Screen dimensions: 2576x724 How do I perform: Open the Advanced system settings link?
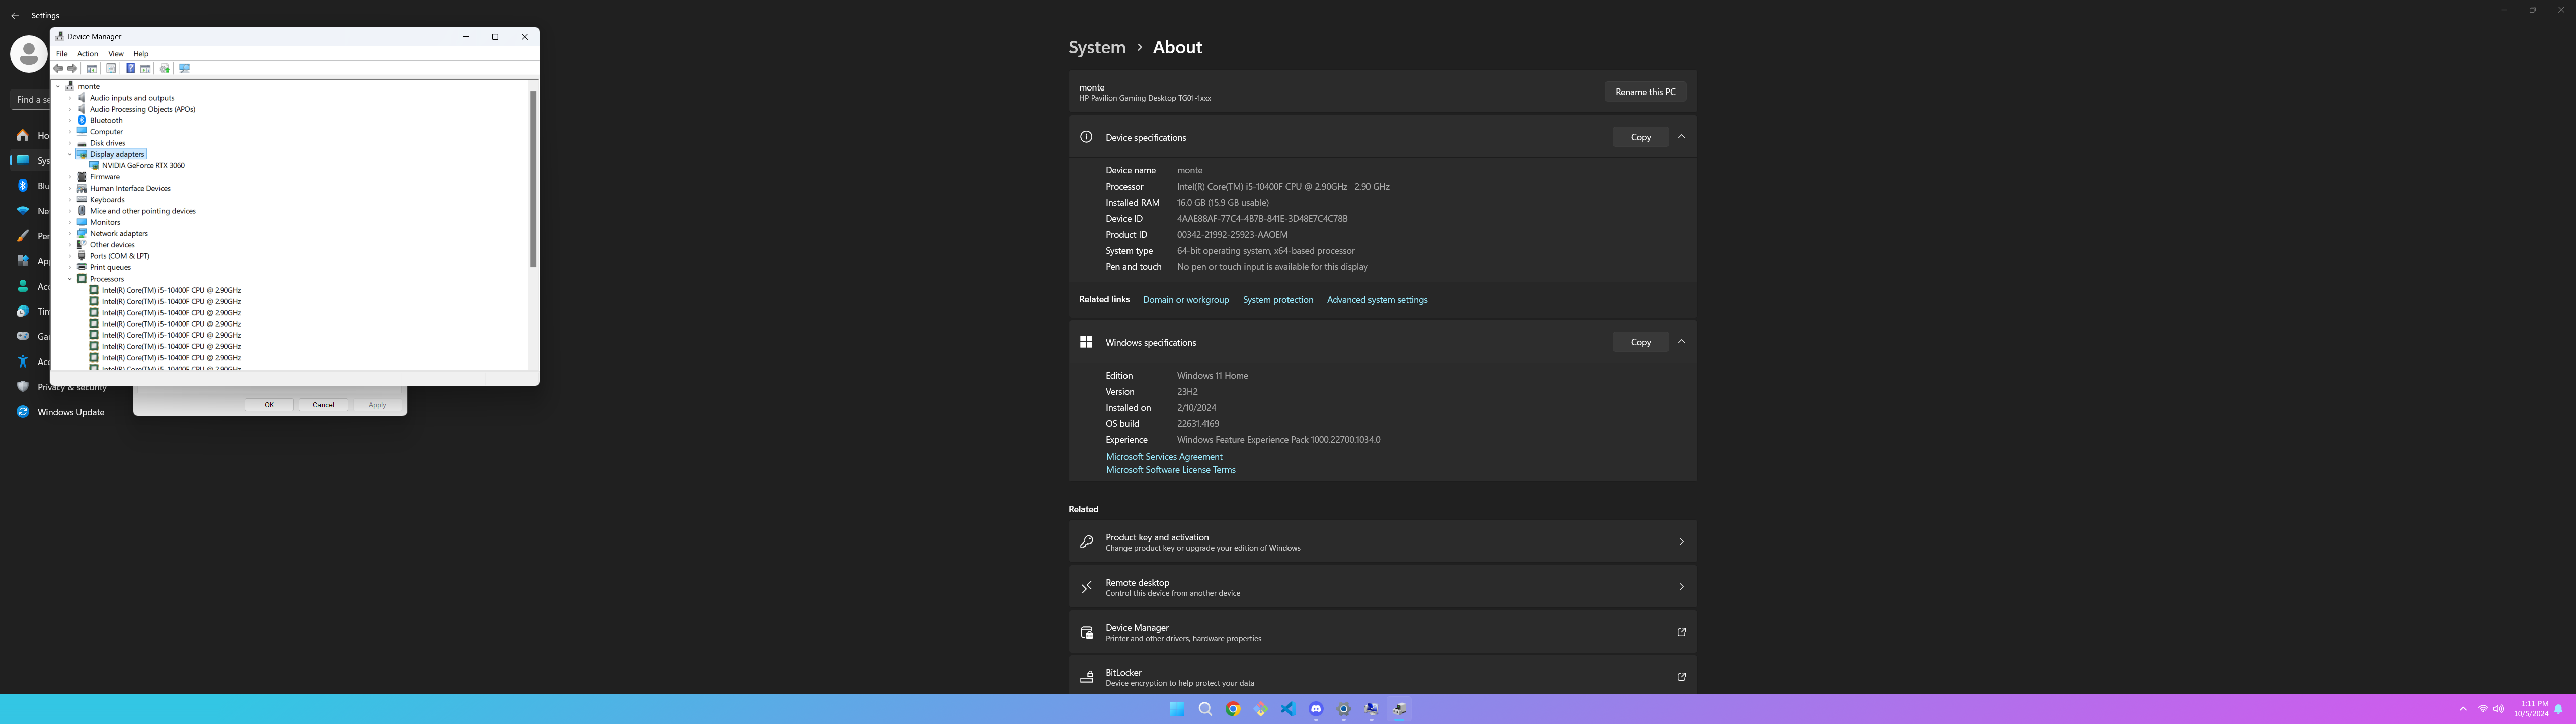1377,300
